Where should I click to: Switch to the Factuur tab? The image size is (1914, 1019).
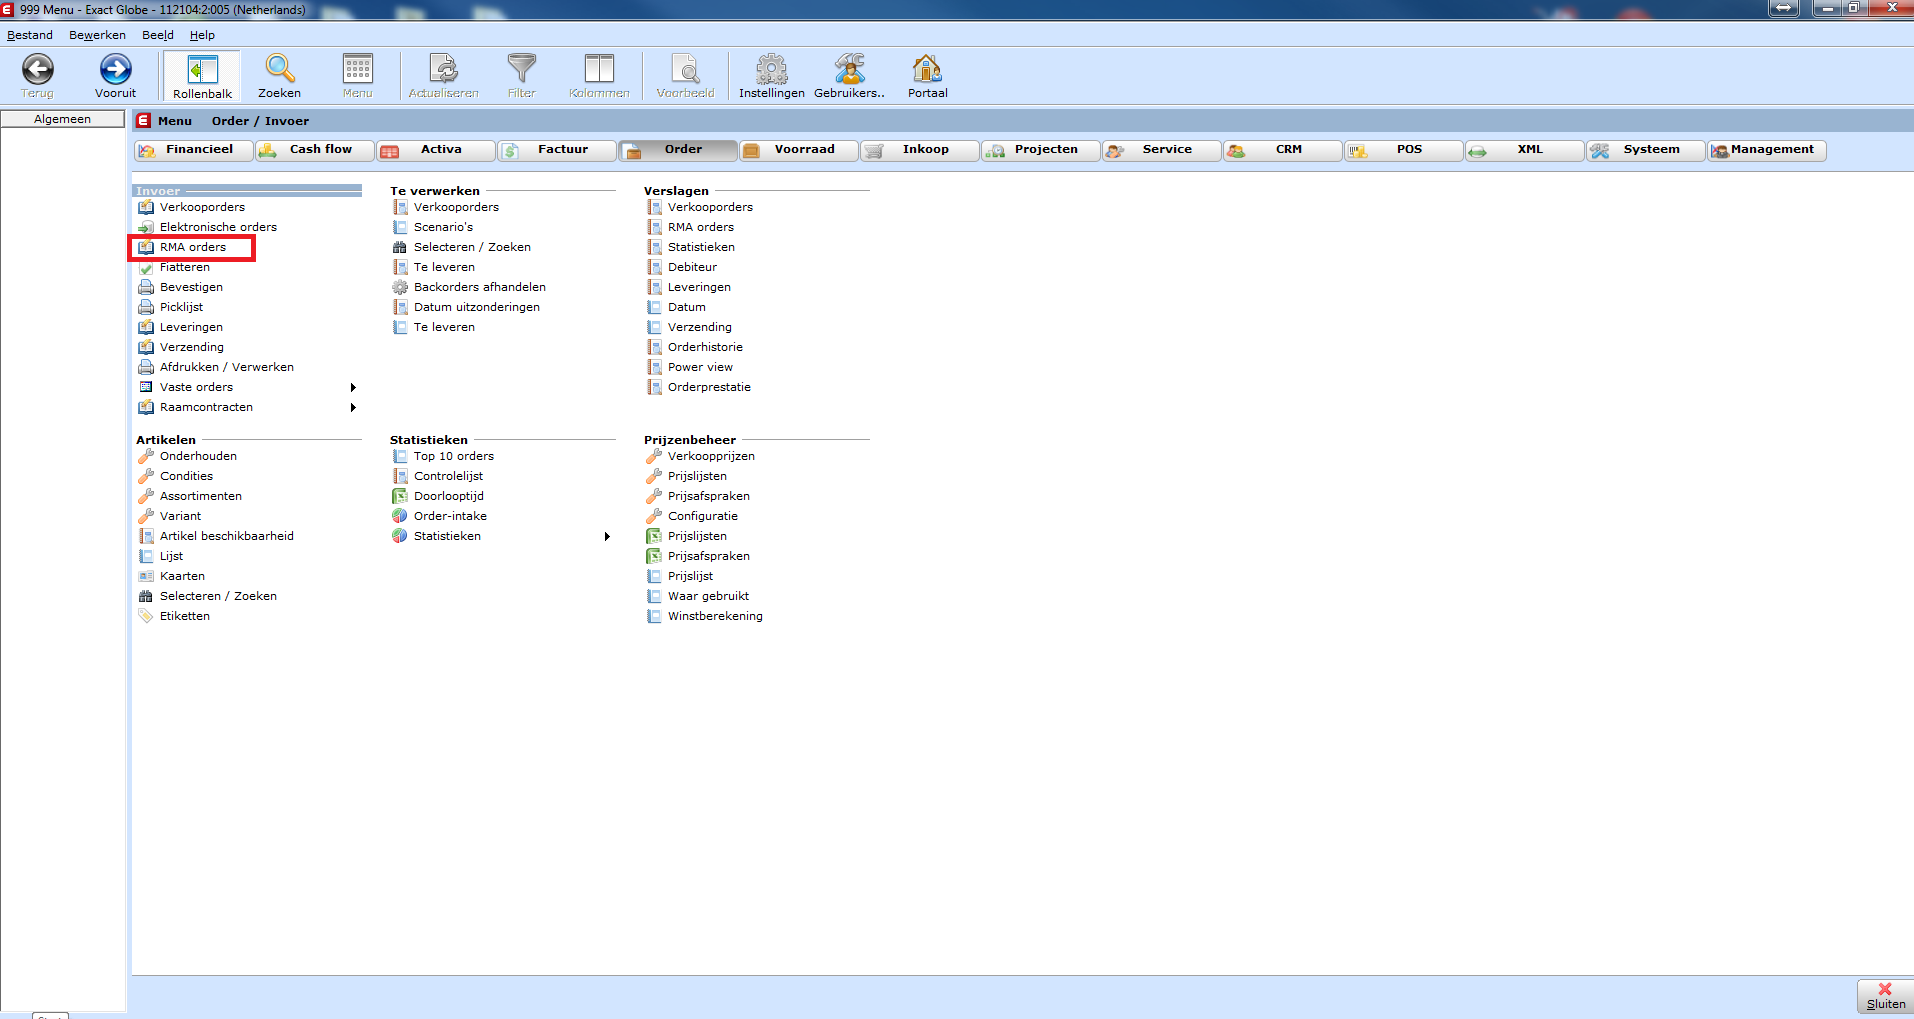(x=557, y=150)
